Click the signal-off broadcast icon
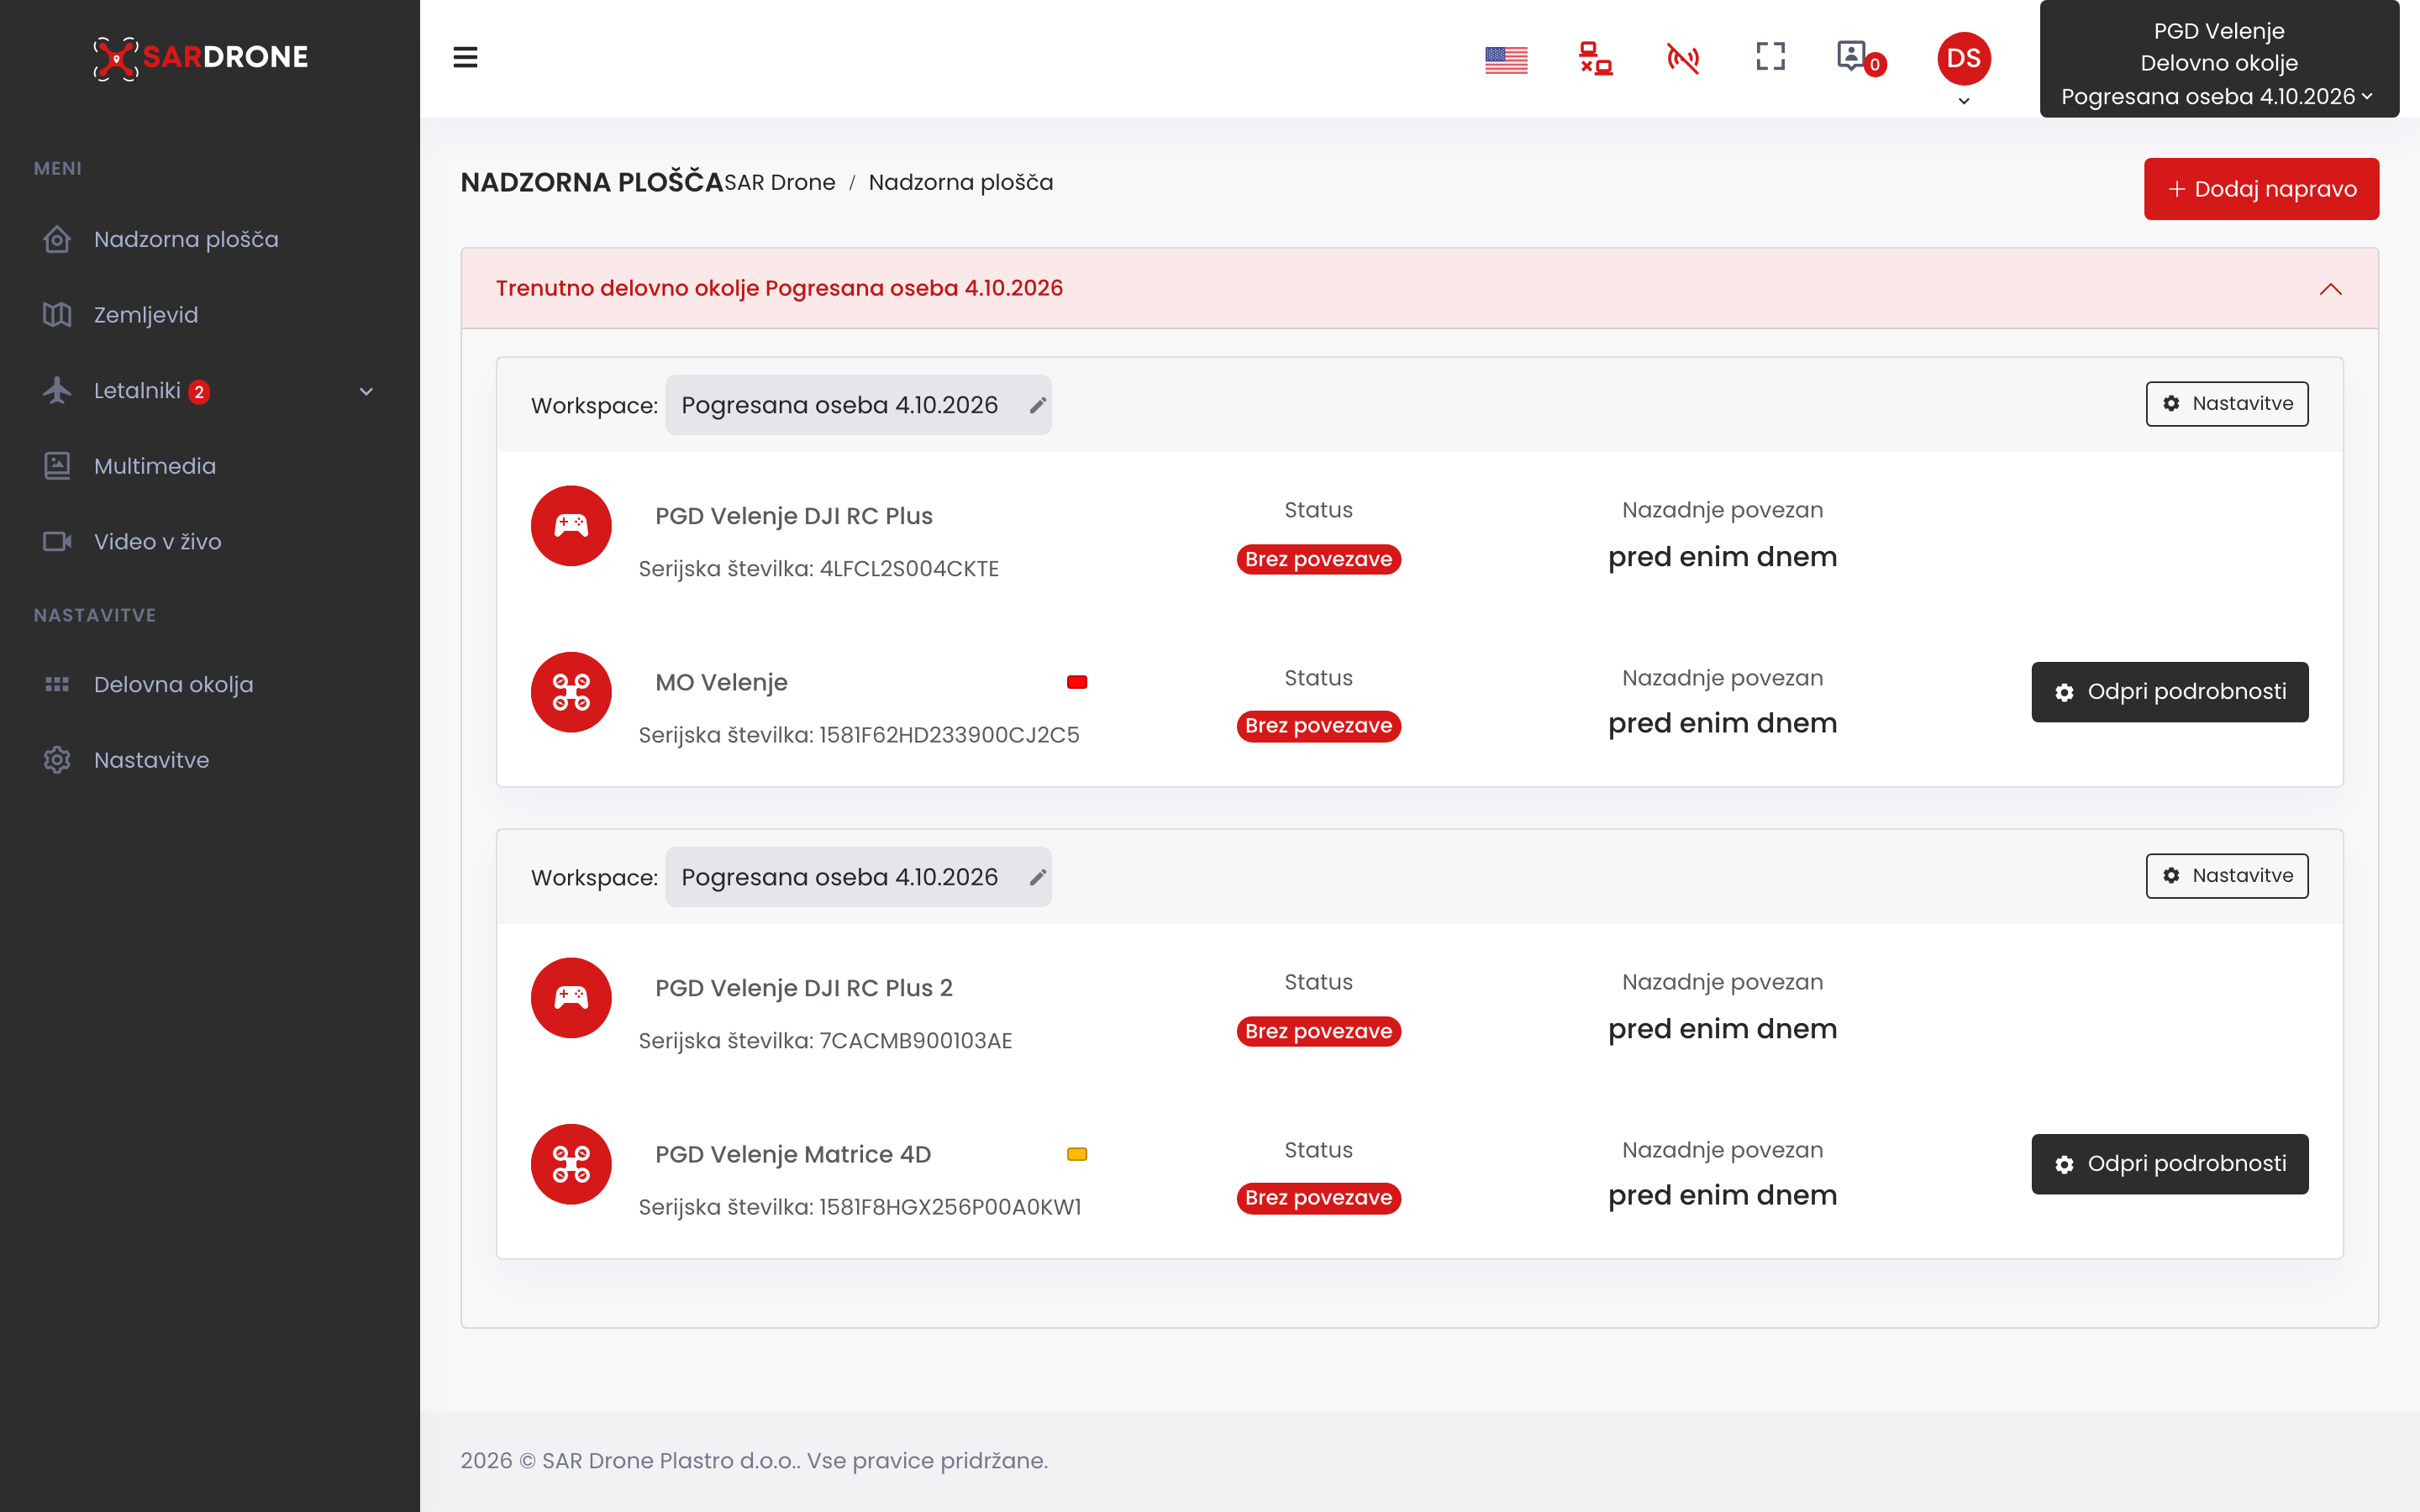 1683,58
